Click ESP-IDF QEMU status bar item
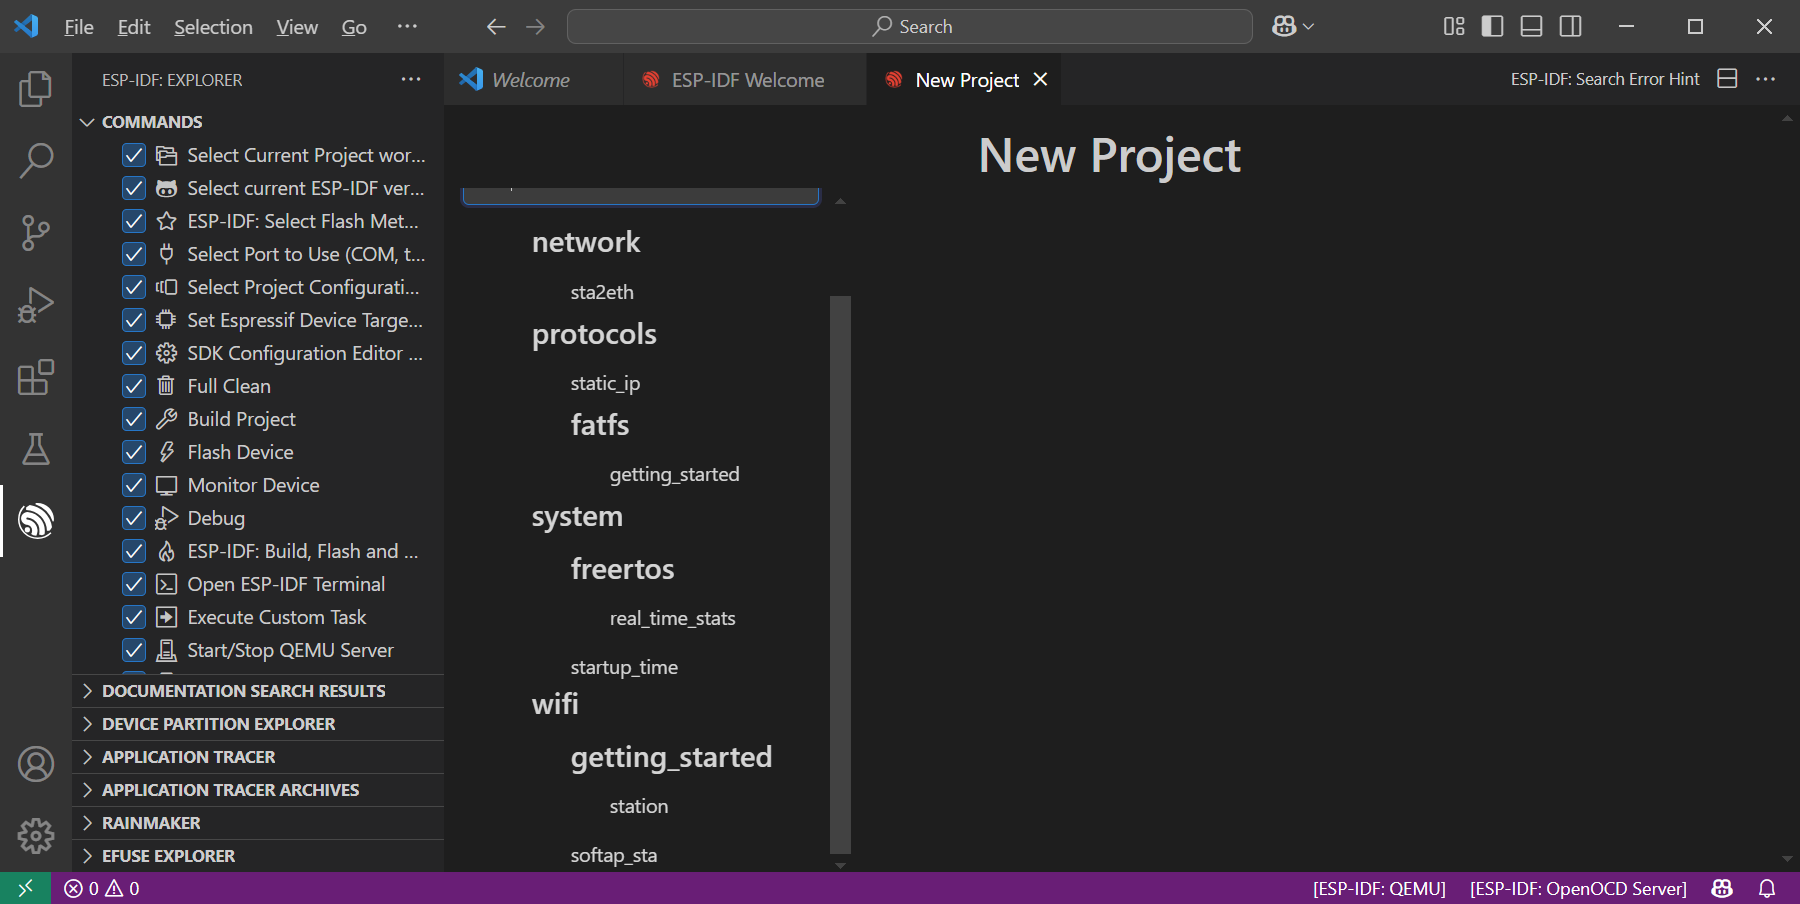This screenshot has width=1800, height=904. [x=1379, y=888]
